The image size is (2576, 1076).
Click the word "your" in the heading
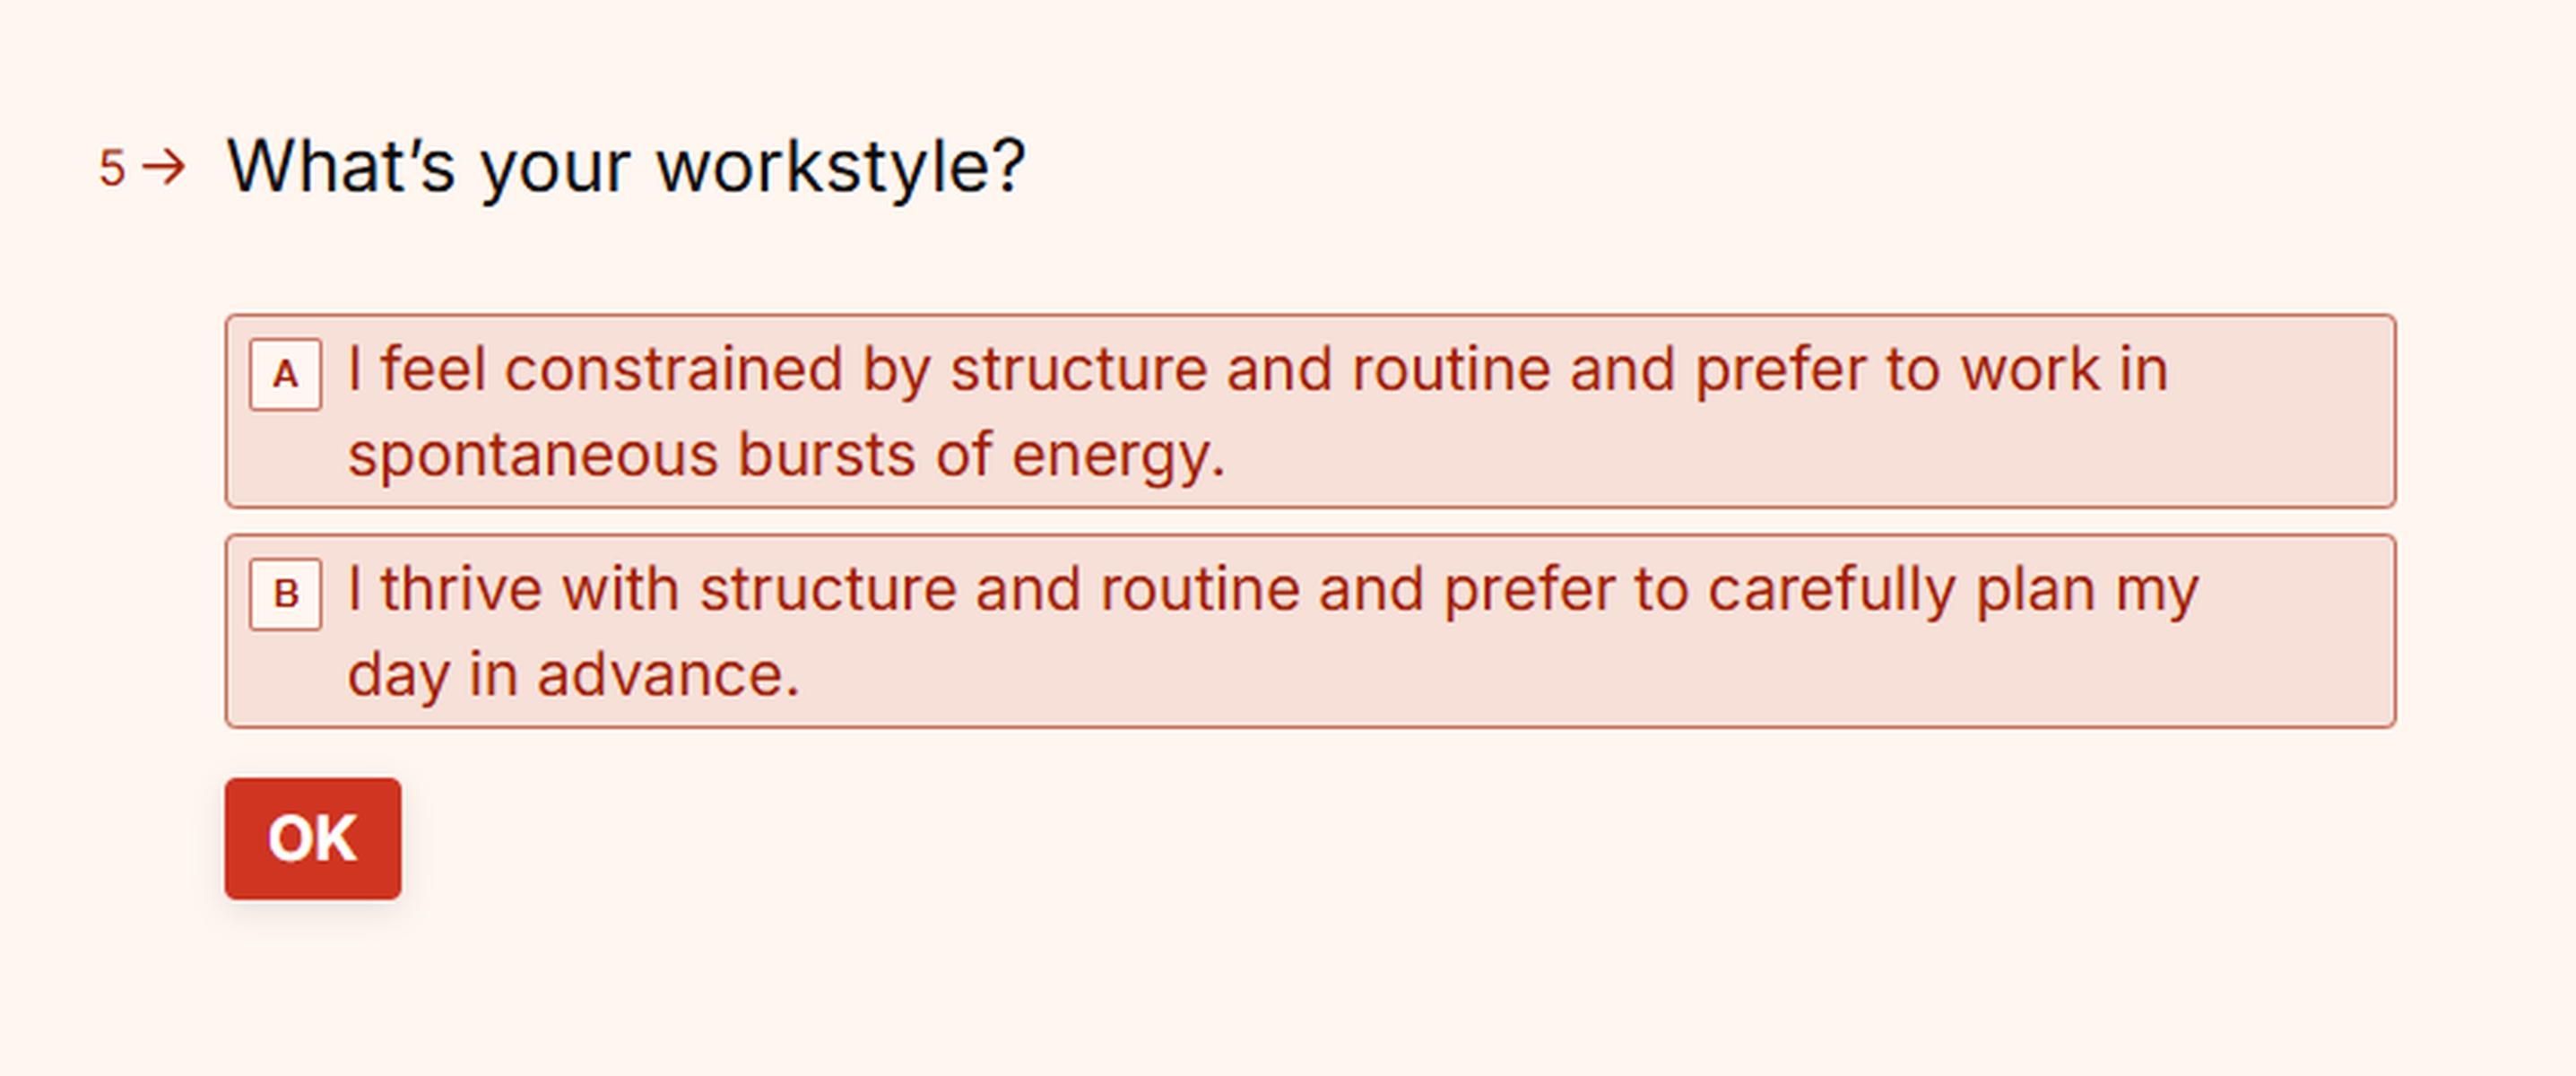[555, 167]
